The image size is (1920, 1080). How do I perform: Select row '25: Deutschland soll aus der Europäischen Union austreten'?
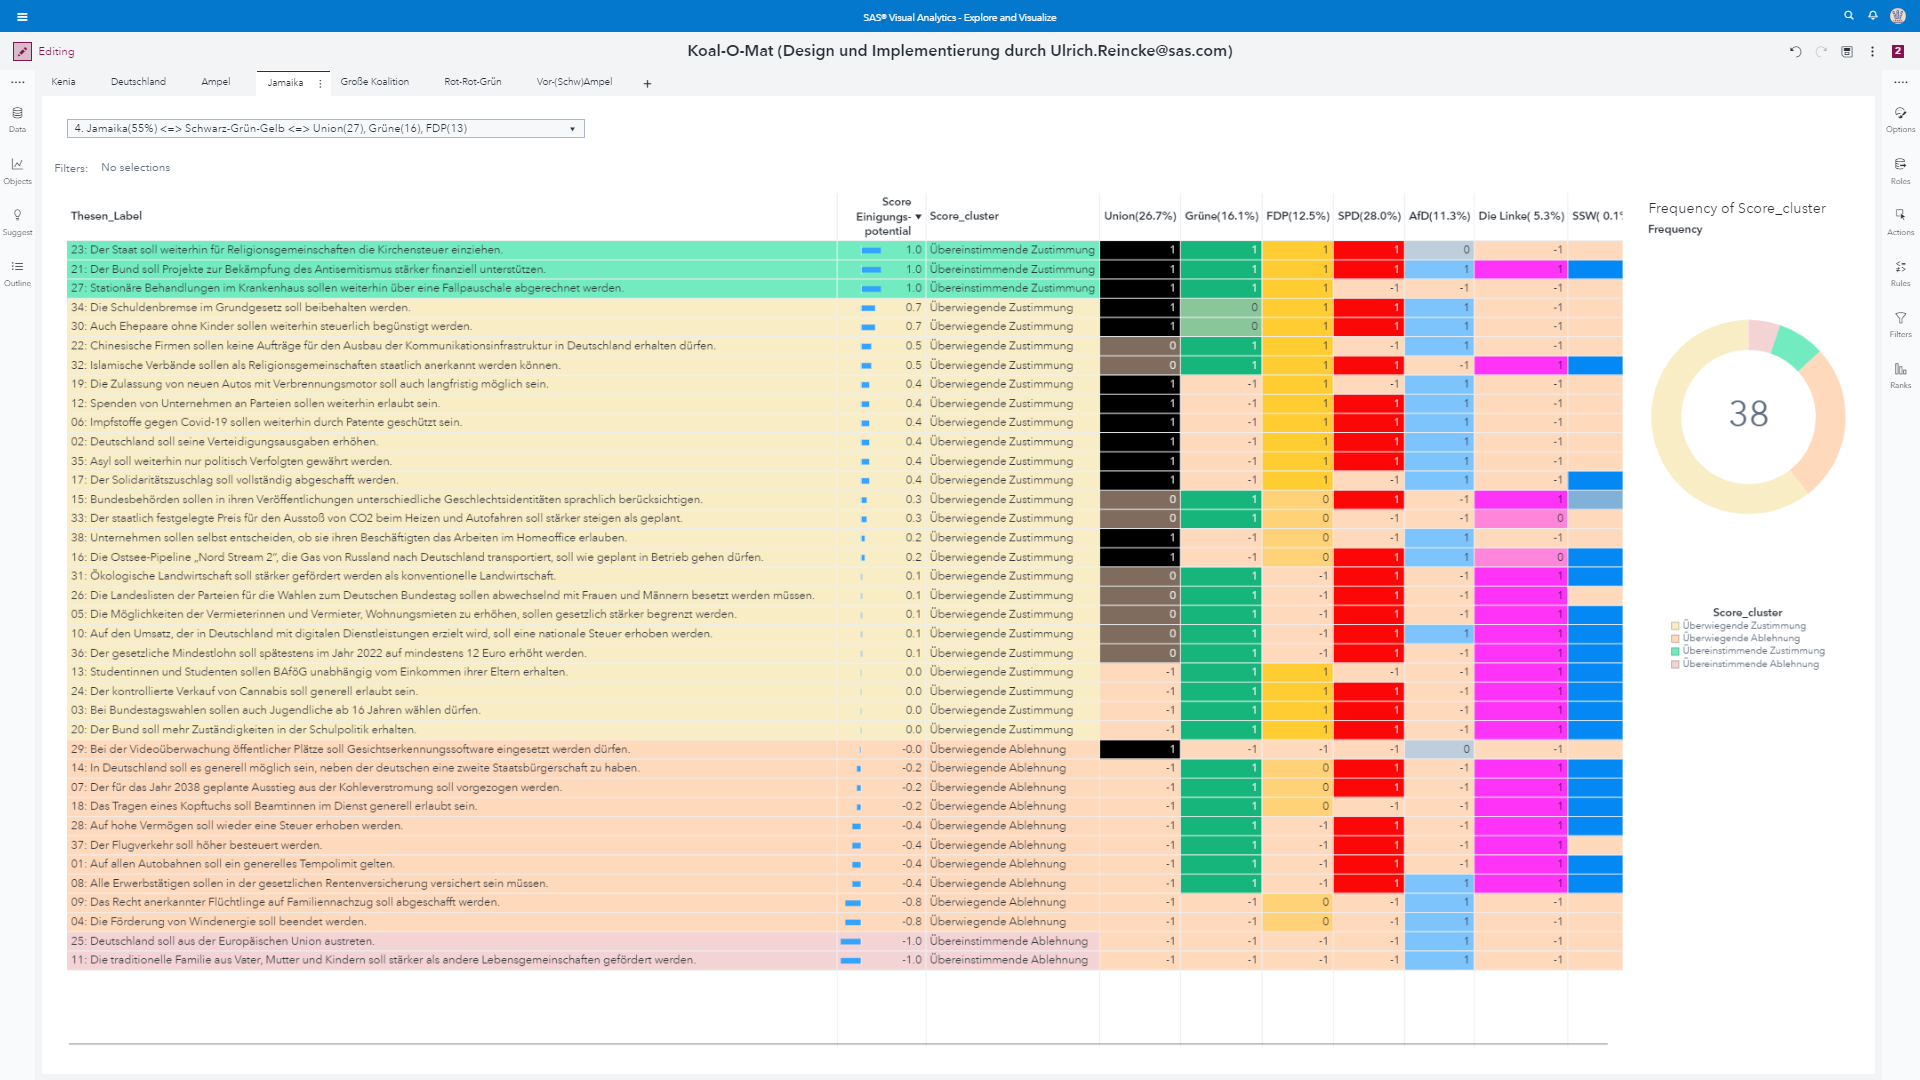(452, 941)
